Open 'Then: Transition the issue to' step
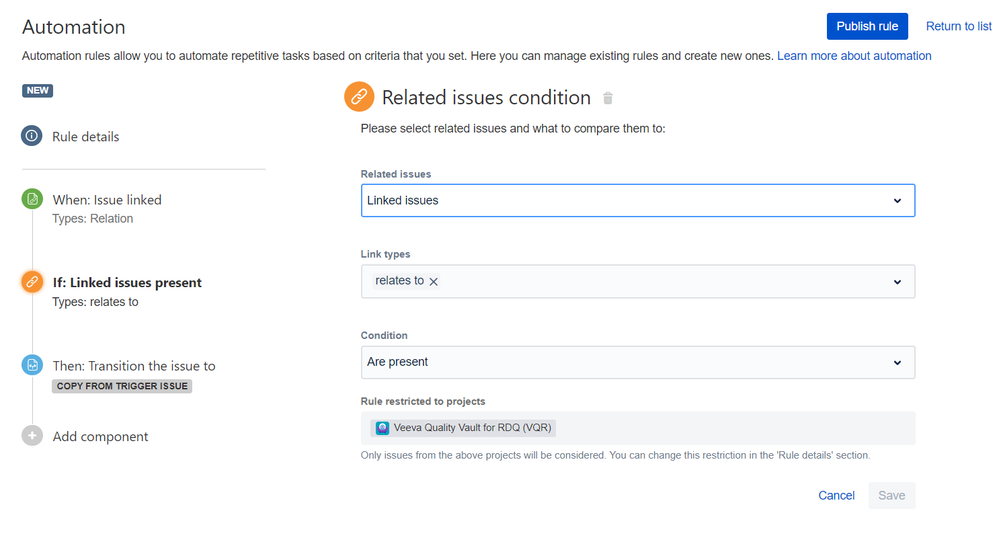The width and height of the screenshot is (999, 536). (x=134, y=366)
